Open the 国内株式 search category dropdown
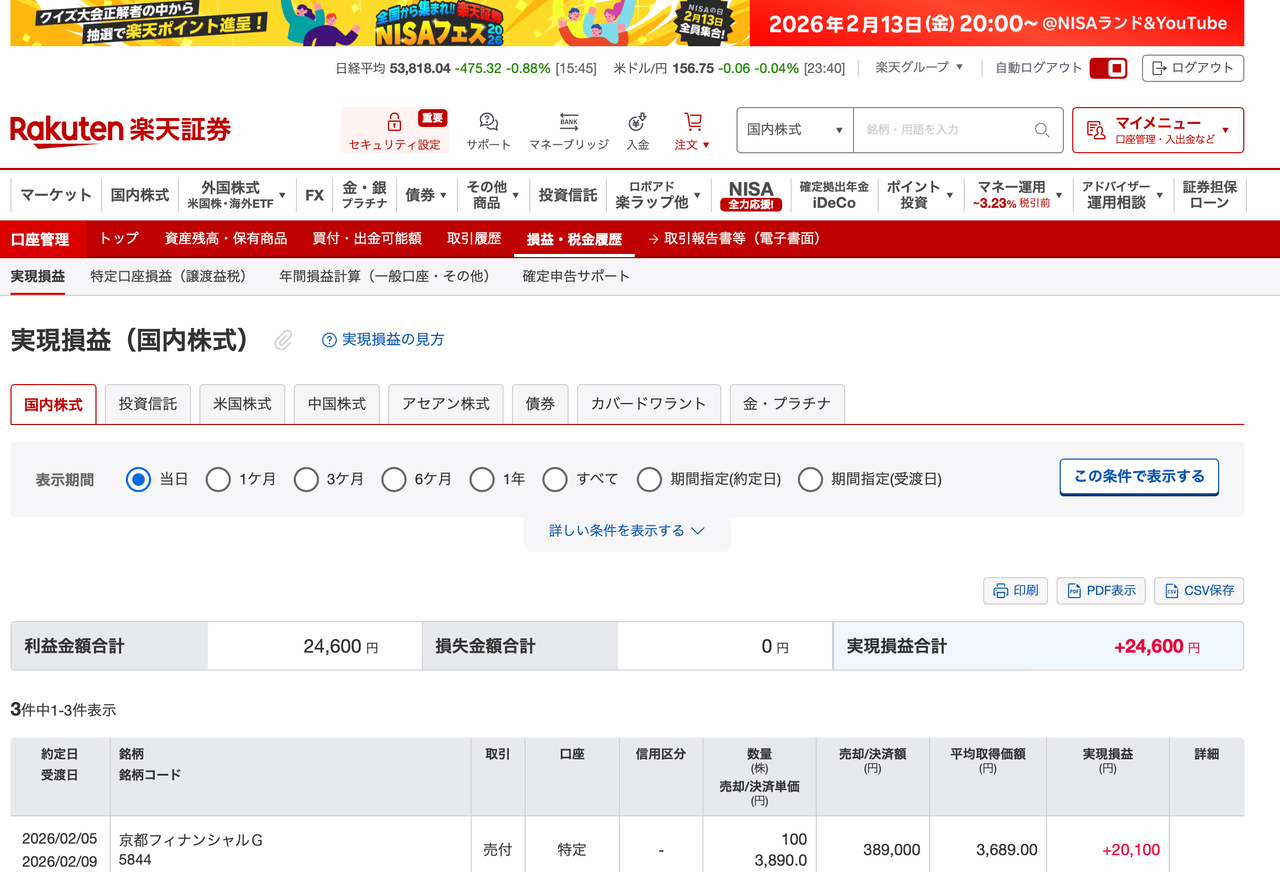This screenshot has height=872, width=1280. tap(795, 130)
